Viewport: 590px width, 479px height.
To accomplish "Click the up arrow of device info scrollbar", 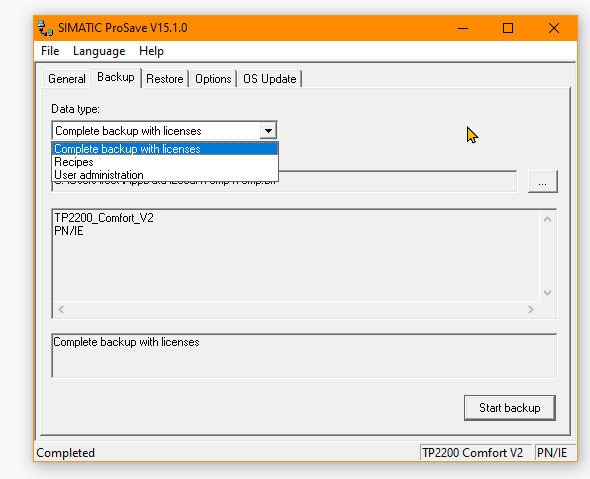I will [x=547, y=219].
